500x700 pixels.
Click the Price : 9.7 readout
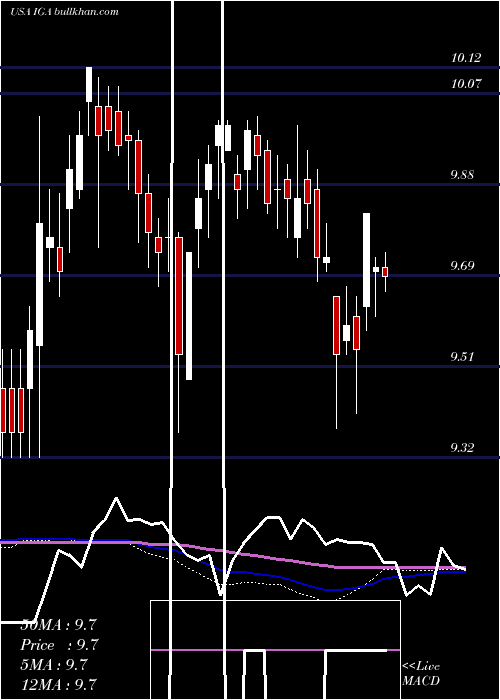[59, 645]
